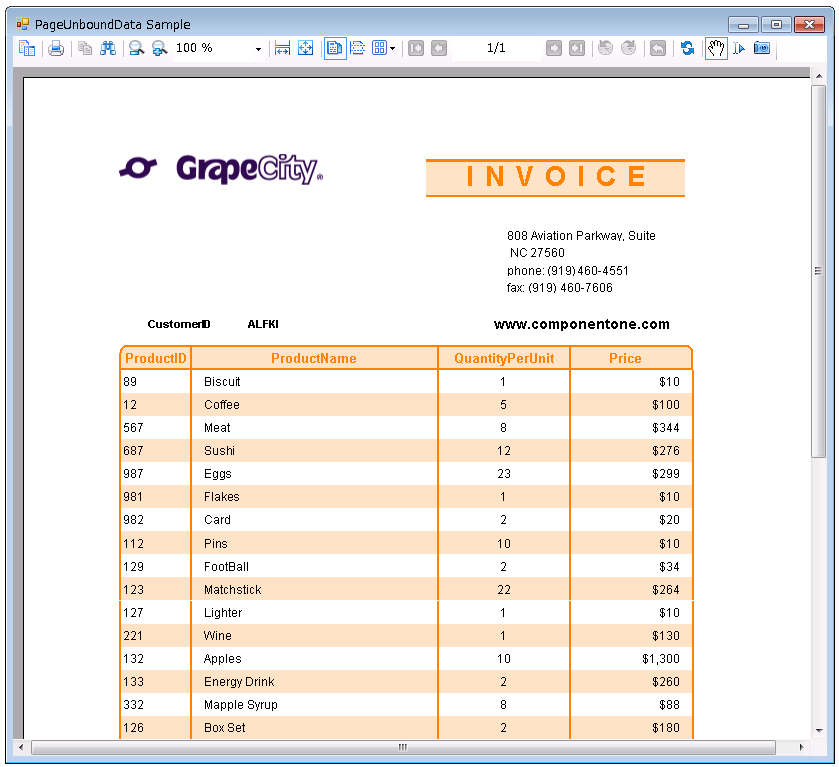Refresh the document preview
The height and width of the screenshot is (767, 839).
pos(688,48)
